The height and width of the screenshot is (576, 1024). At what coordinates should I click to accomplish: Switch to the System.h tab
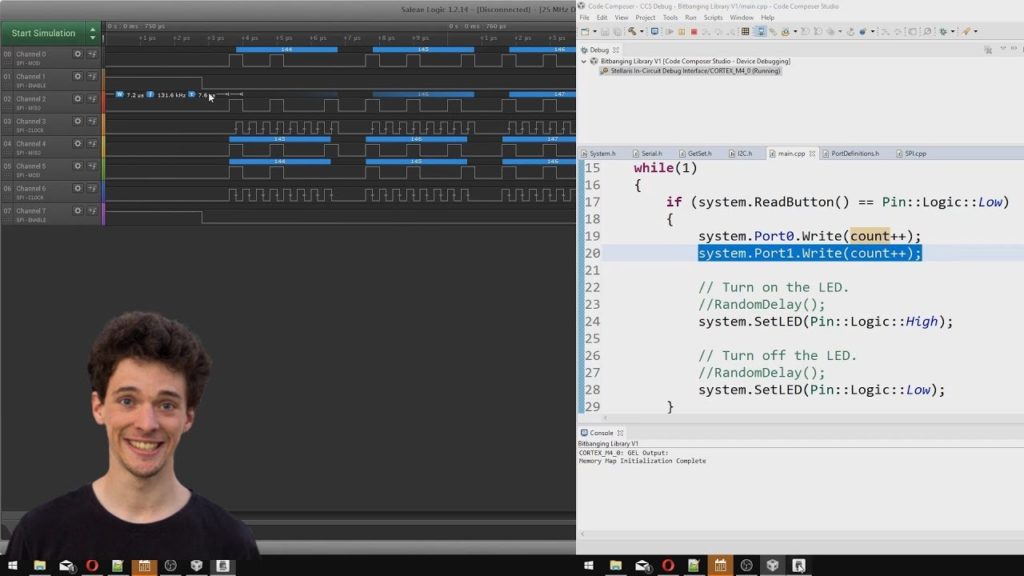599,153
